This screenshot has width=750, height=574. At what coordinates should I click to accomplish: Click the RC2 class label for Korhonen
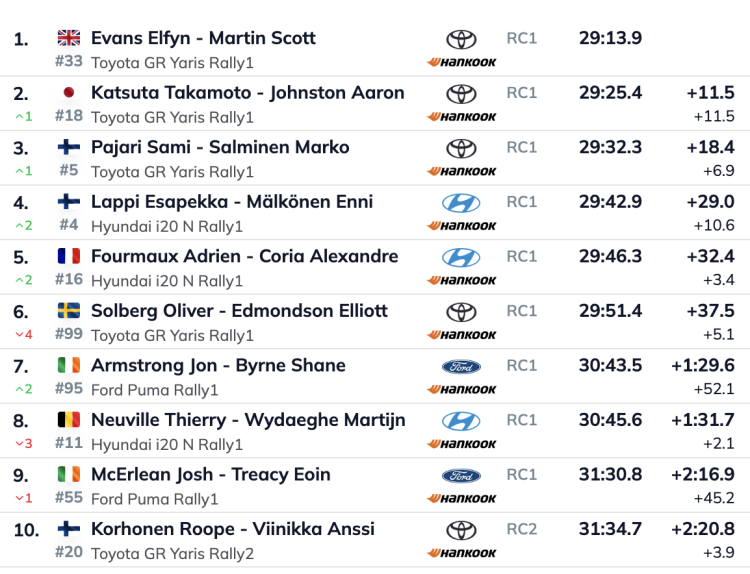tap(522, 529)
